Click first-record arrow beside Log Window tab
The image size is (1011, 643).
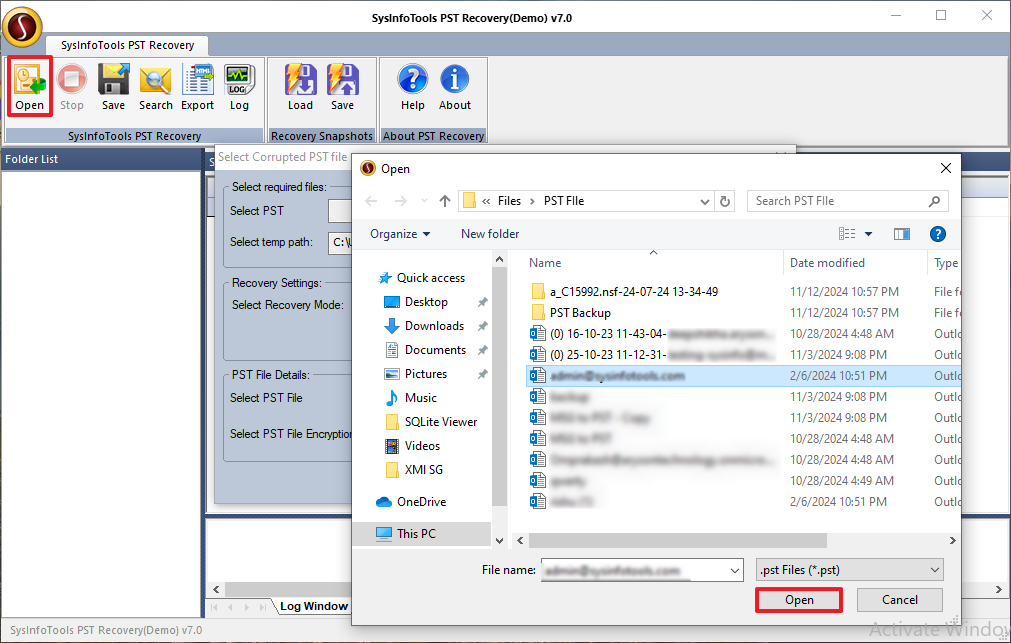click(214, 607)
